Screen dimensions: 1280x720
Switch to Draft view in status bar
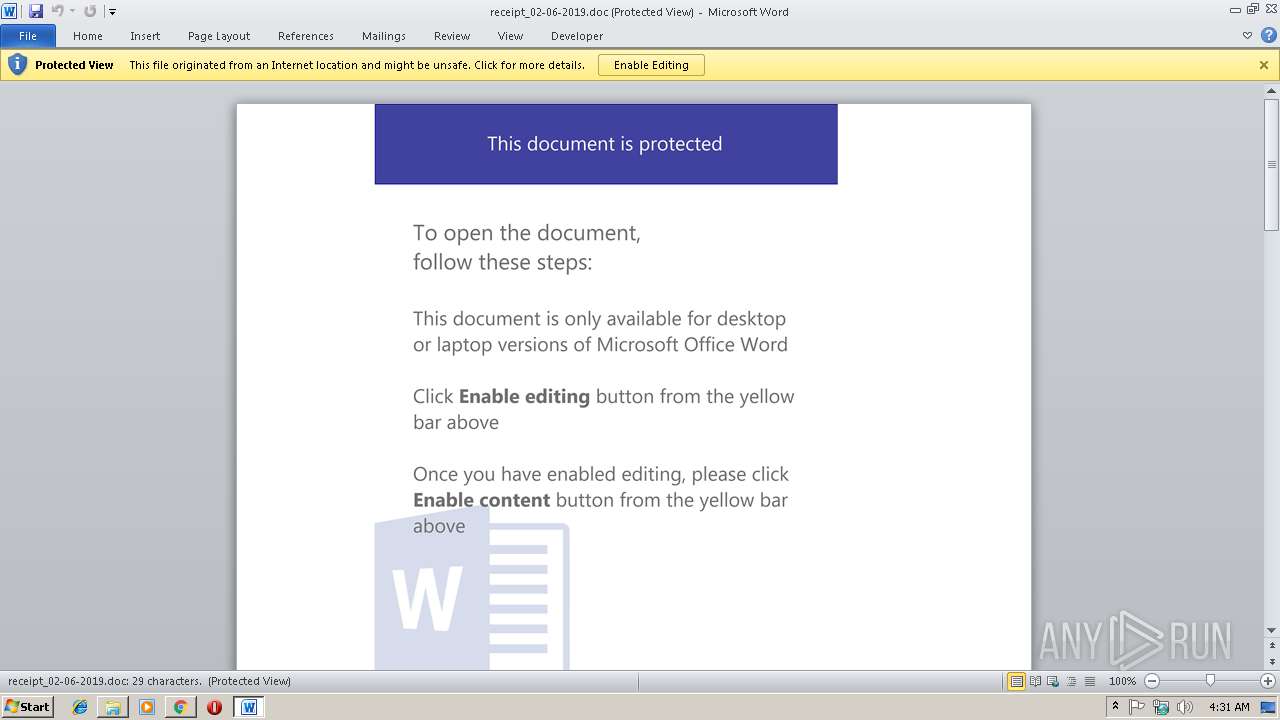click(1089, 681)
